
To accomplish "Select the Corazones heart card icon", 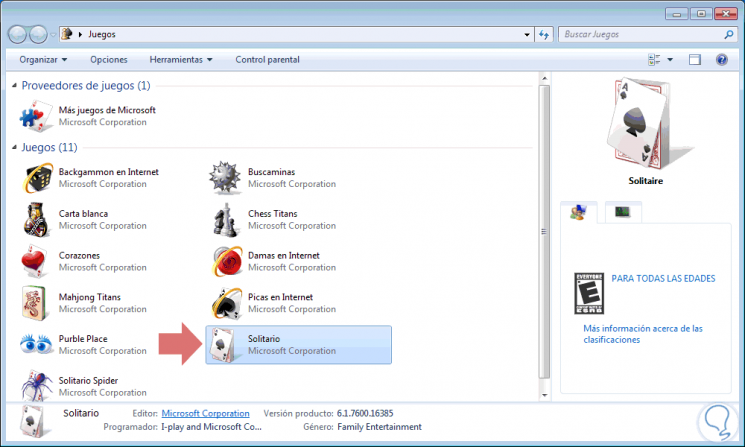I will click(34, 261).
